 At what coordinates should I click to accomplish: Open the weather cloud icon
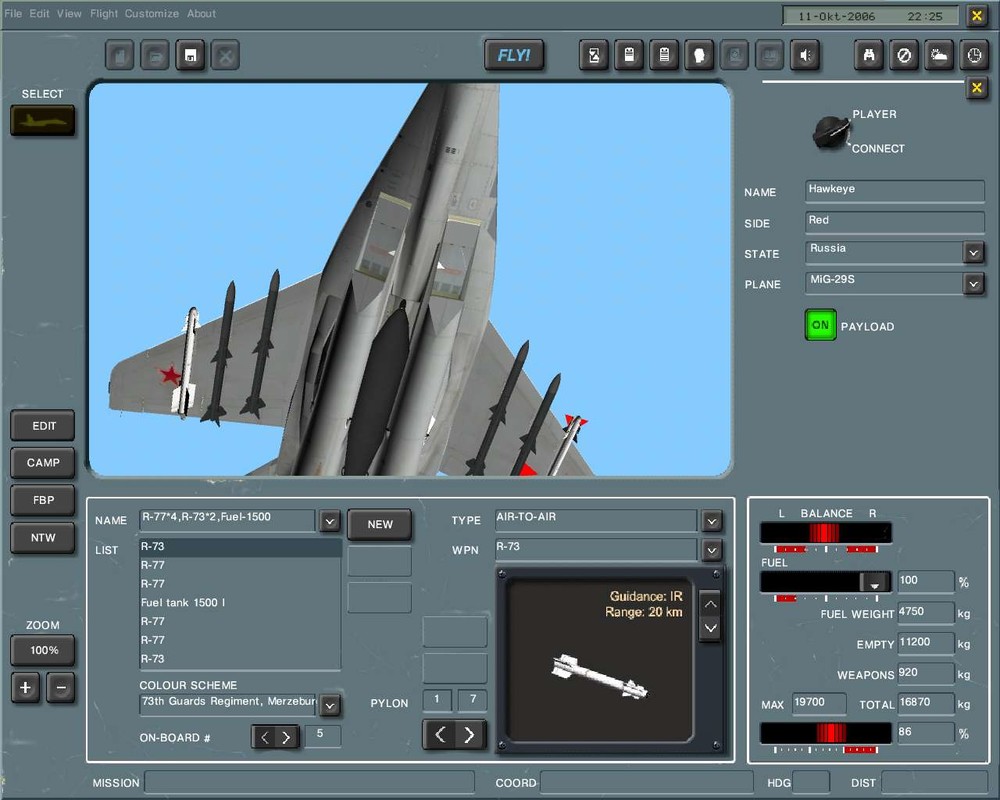coord(939,56)
